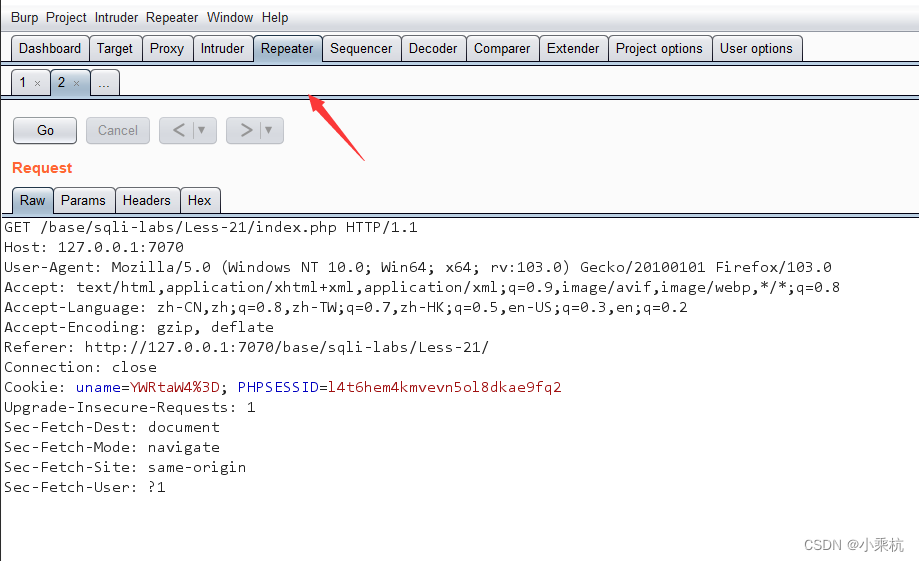919x561 pixels.
Task: Open the previous-history dropdown arrow
Action: coord(202,130)
